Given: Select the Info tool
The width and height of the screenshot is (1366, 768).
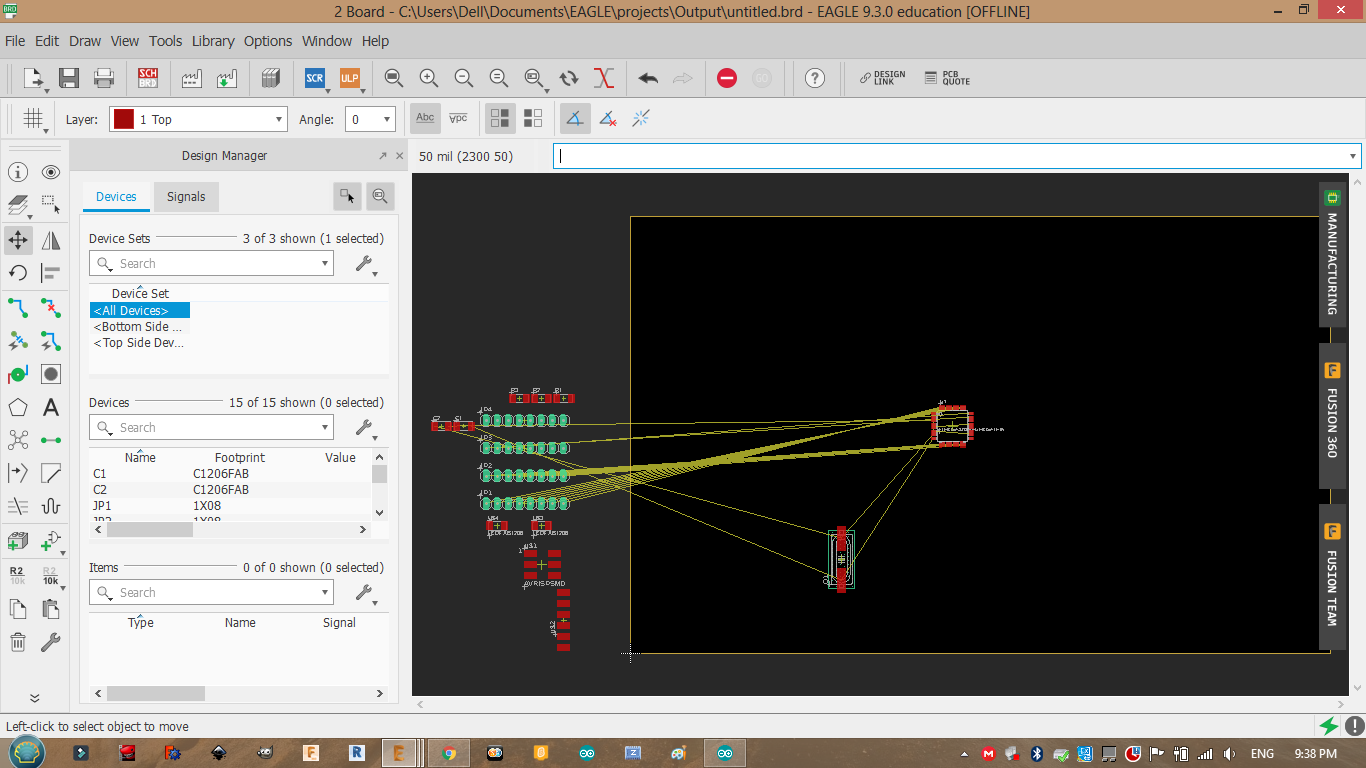Looking at the screenshot, I should click(18, 173).
